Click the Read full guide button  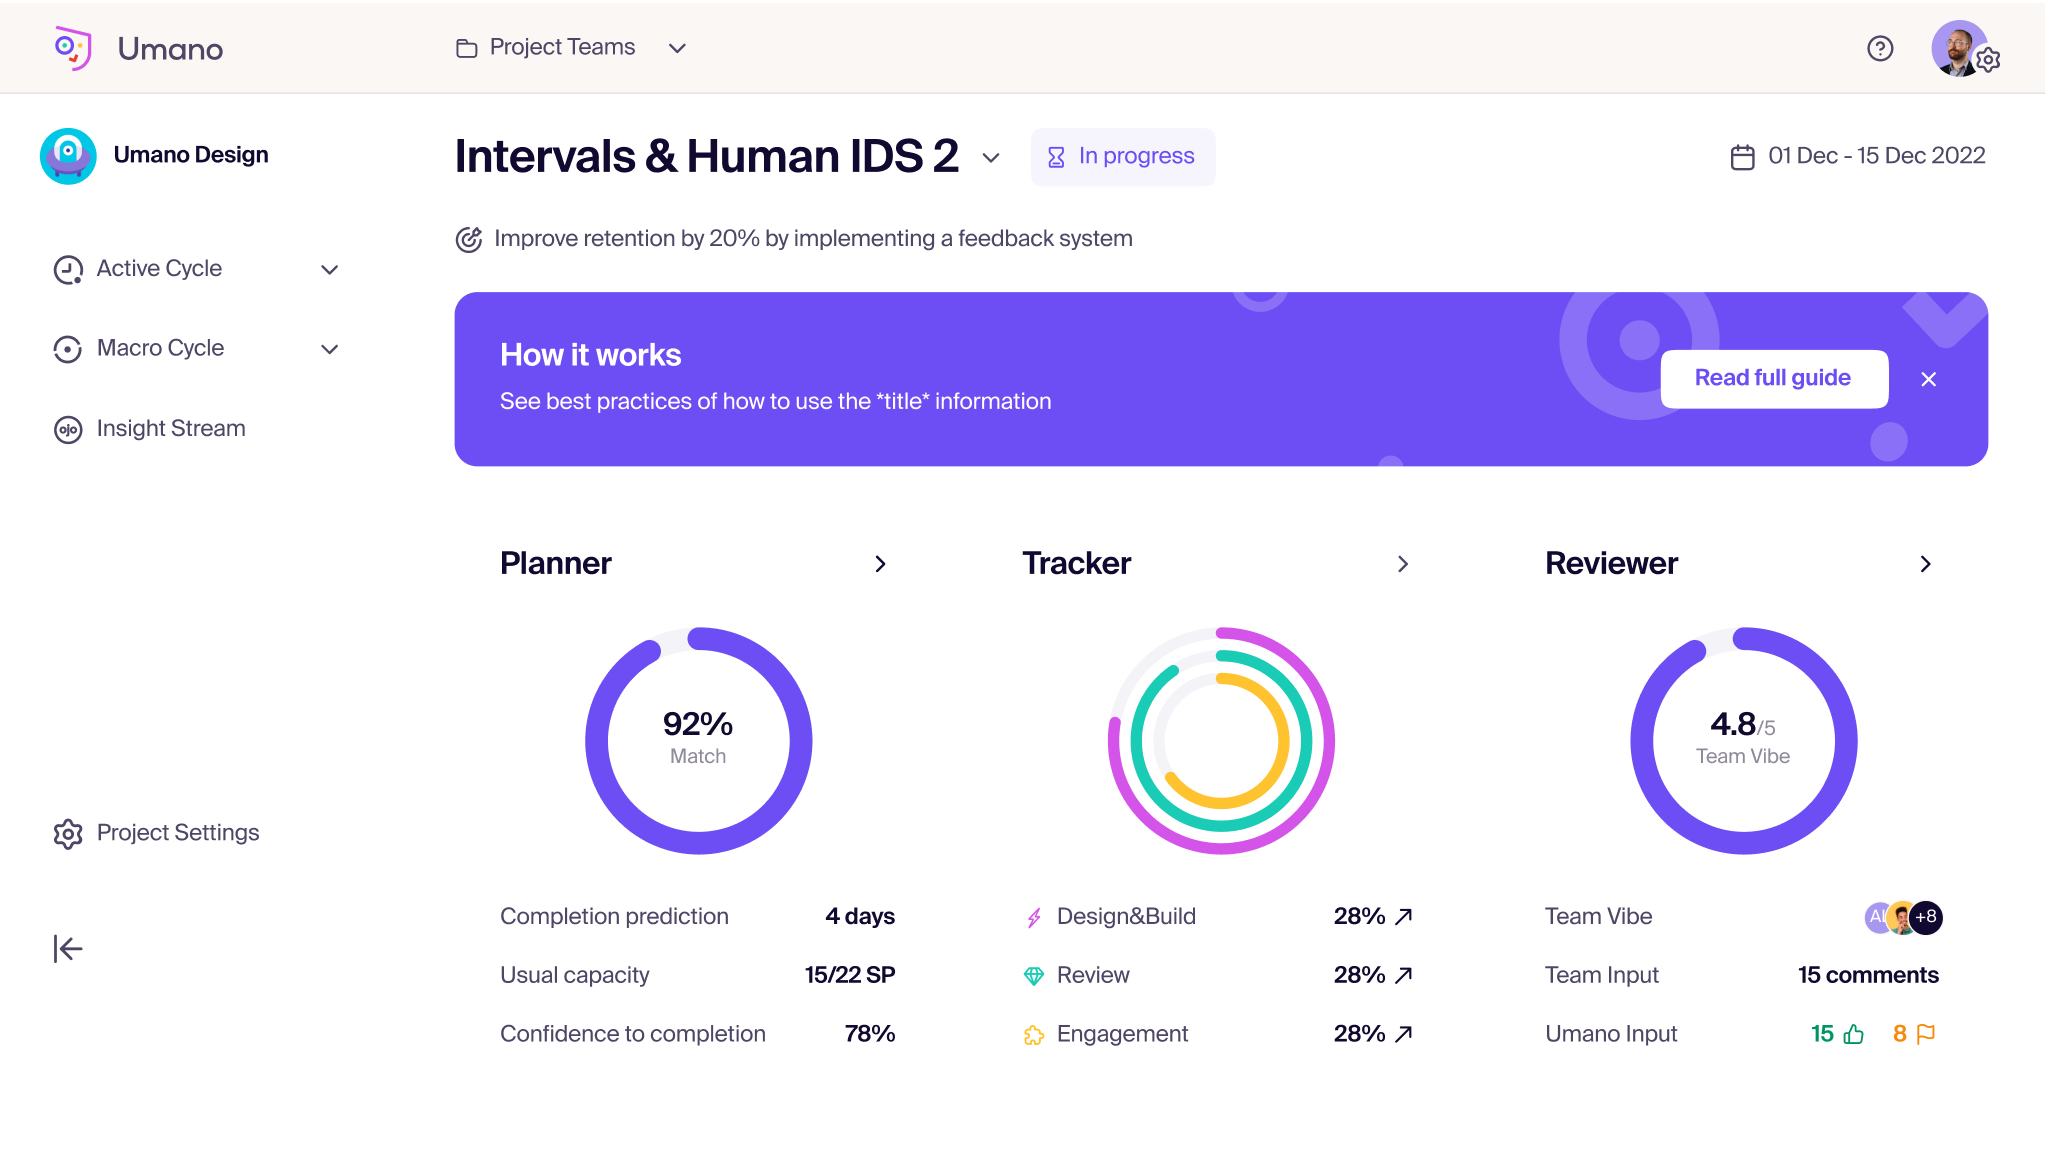coord(1772,378)
